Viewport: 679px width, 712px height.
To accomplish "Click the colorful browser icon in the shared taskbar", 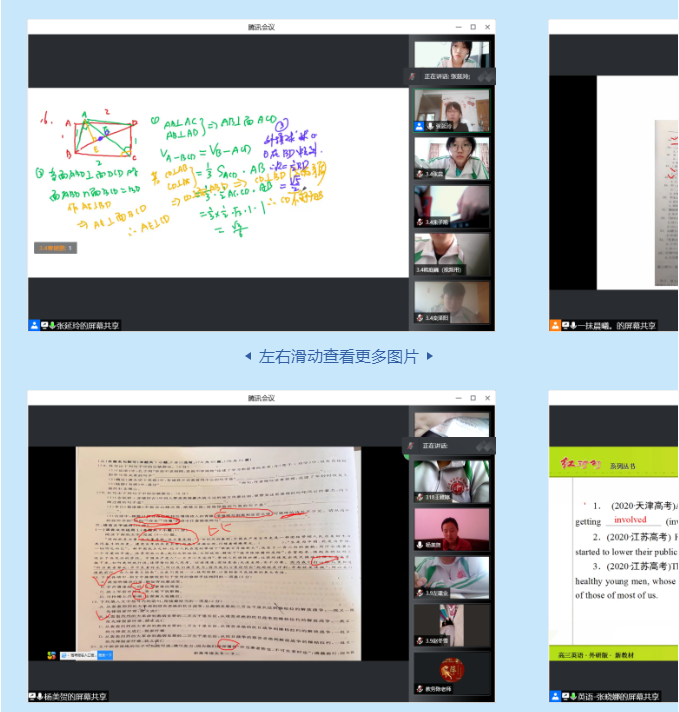I will (x=51, y=655).
